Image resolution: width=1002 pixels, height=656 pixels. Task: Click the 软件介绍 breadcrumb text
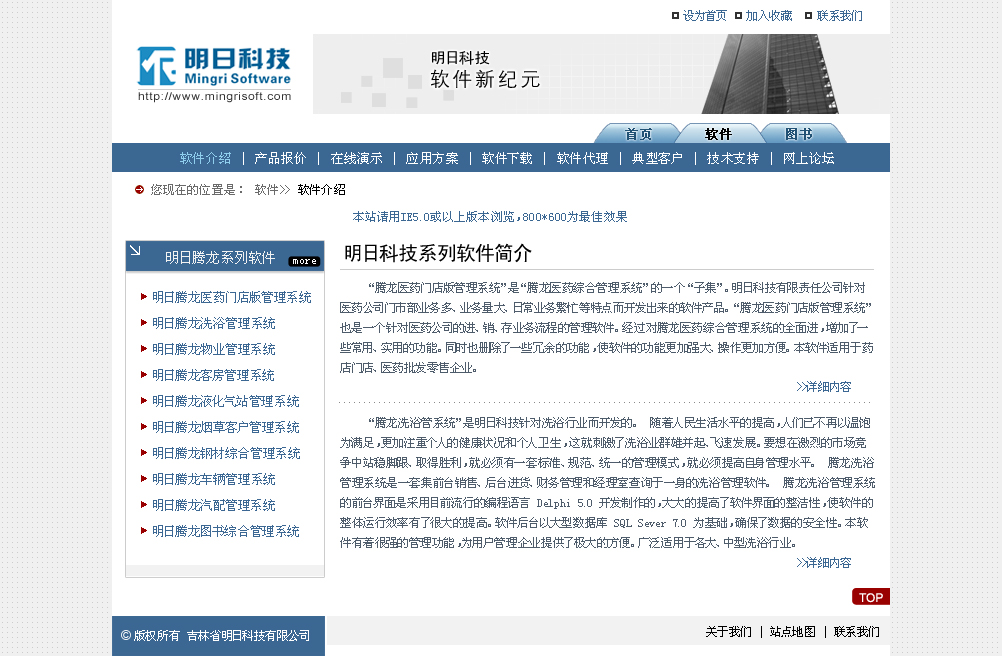[x=321, y=190]
